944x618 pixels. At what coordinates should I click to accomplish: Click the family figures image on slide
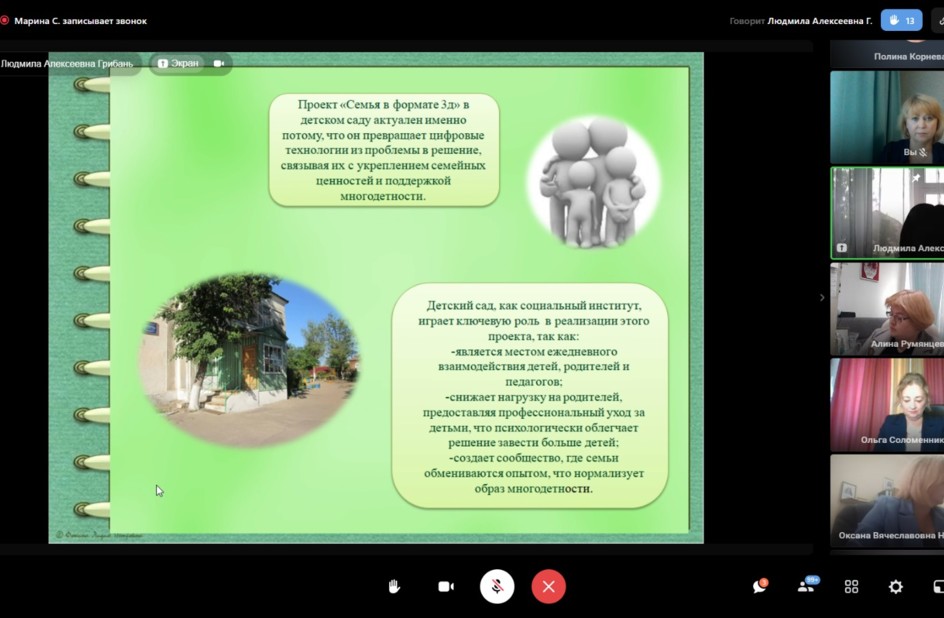[593, 180]
